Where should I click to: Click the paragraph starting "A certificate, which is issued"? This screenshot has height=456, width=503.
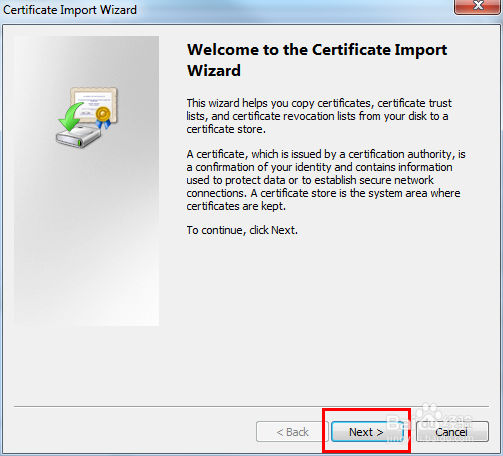[x=326, y=180]
